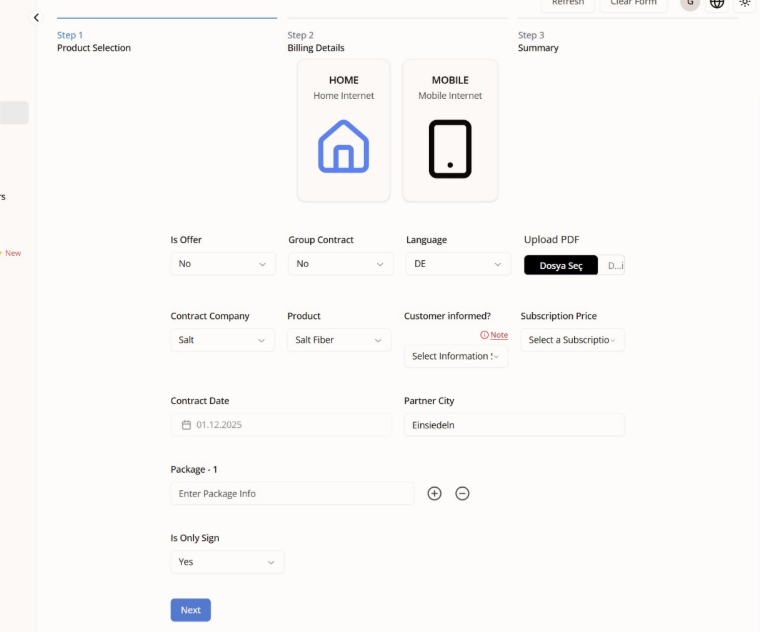This screenshot has width=760, height=632.
Task: Select the Mobile Internet product card
Action: 449,130
